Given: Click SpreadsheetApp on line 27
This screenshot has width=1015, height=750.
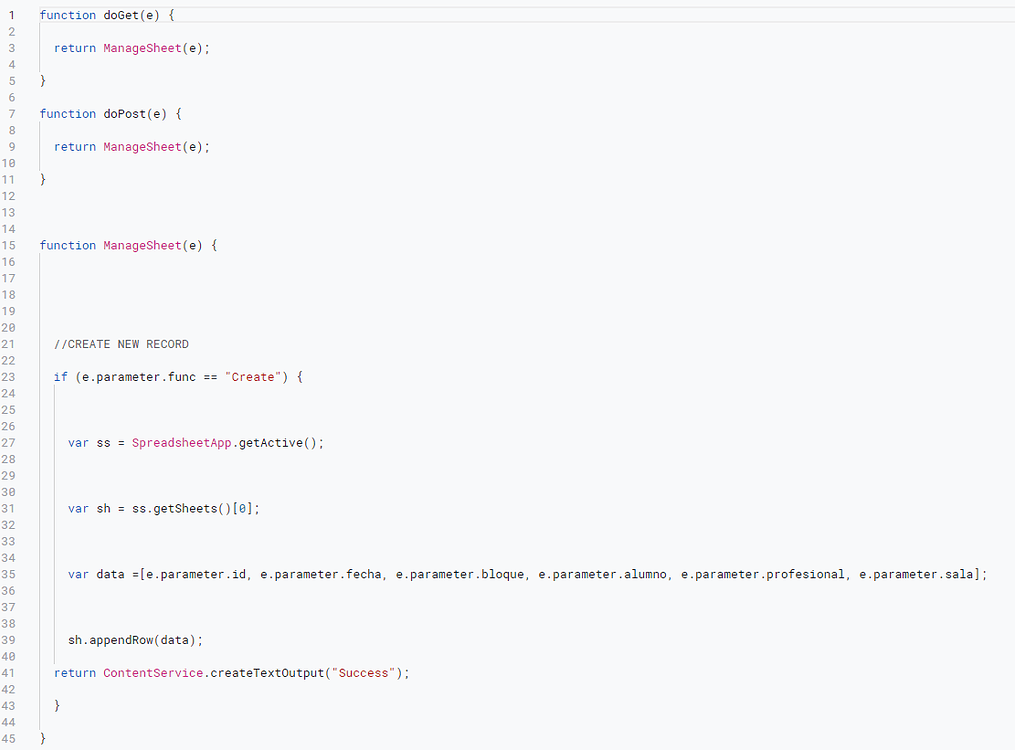Looking at the screenshot, I should point(182,443).
